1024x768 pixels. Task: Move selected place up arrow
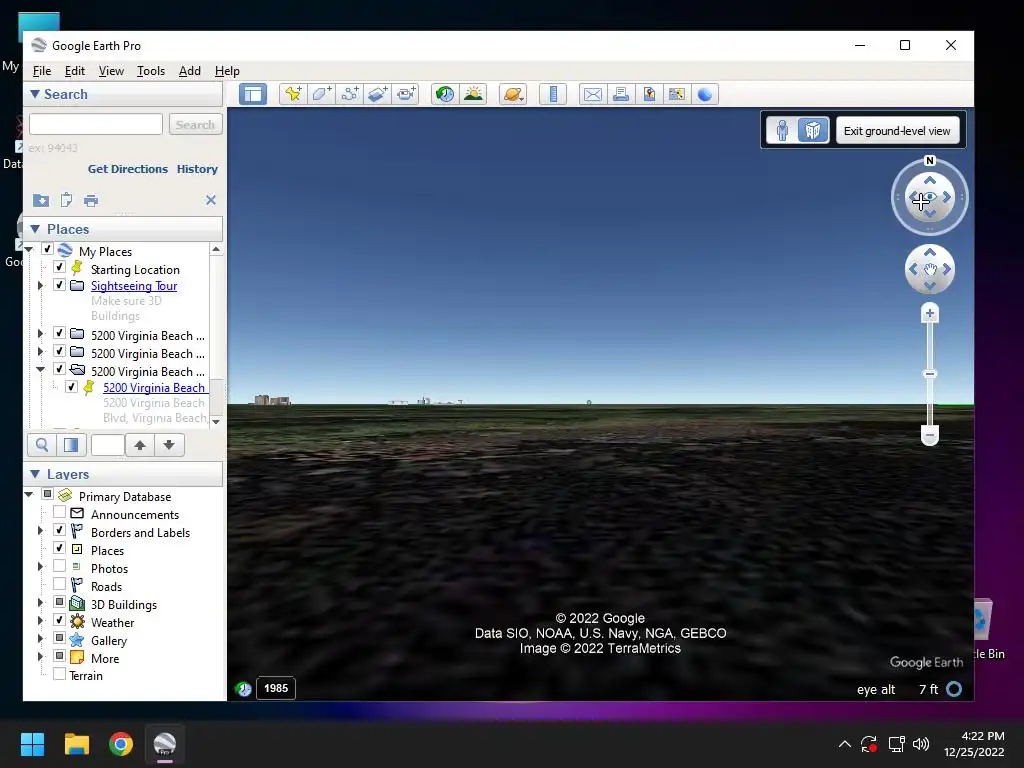pos(140,445)
